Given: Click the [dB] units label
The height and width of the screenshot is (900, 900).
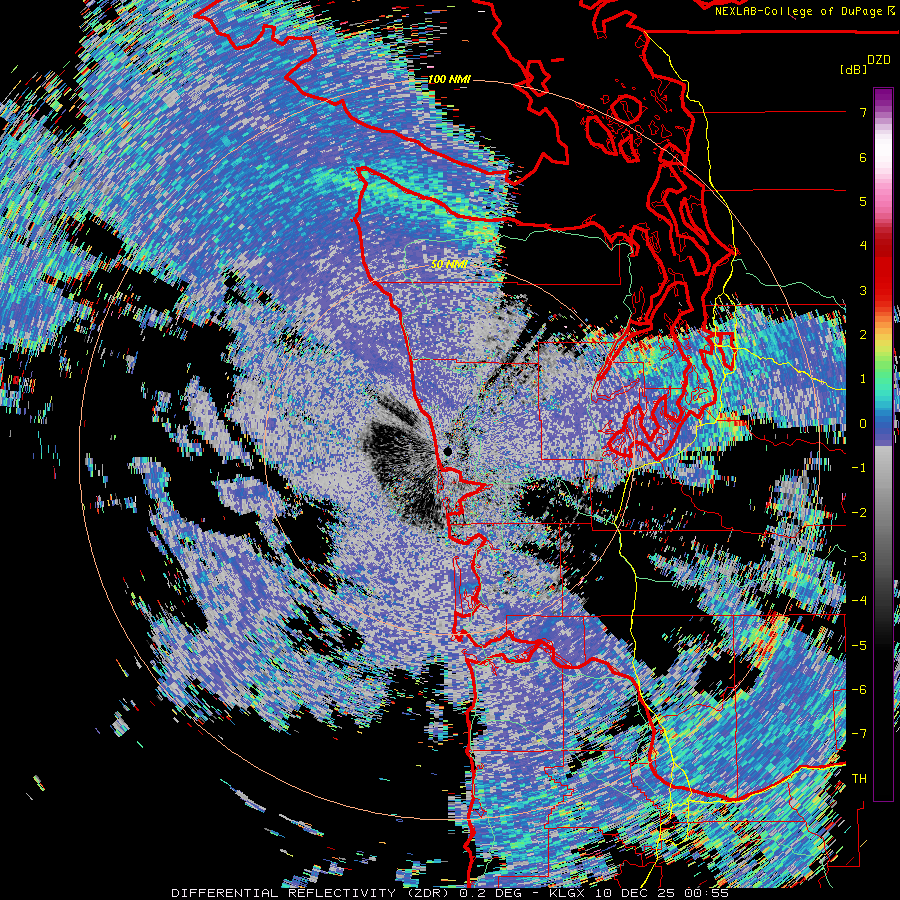Looking at the screenshot, I should point(853,69).
